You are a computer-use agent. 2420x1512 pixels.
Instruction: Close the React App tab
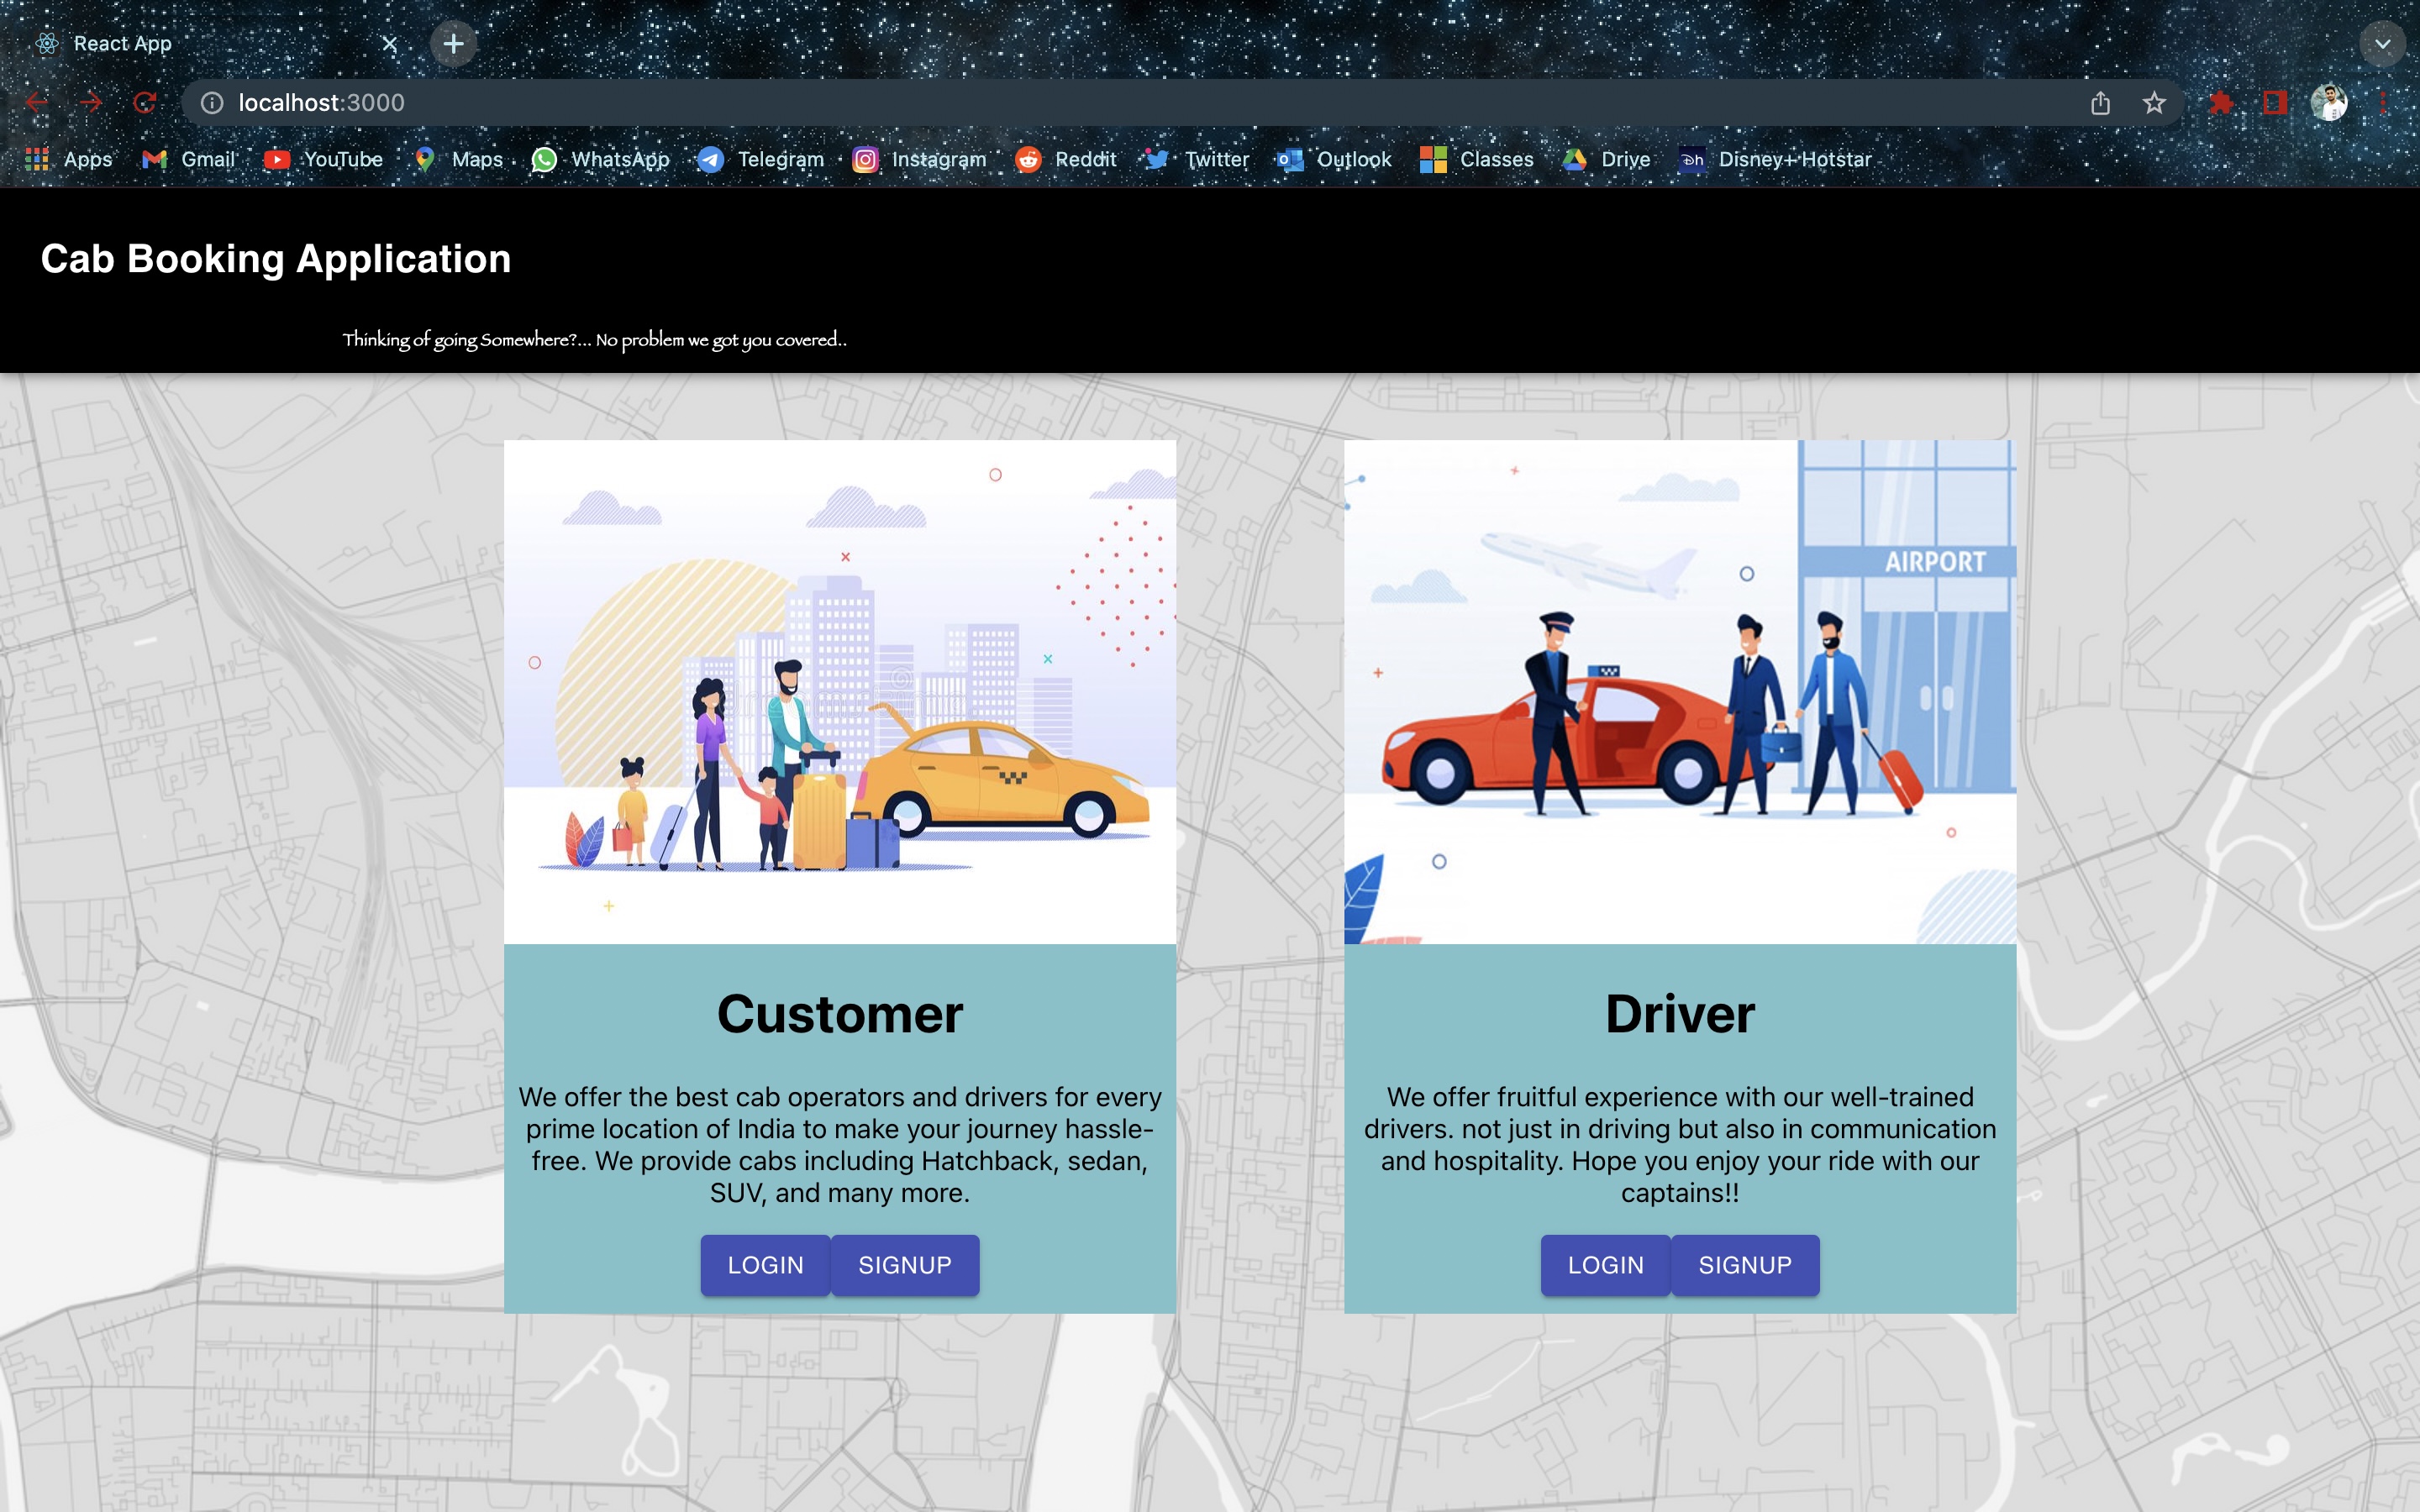tap(390, 44)
